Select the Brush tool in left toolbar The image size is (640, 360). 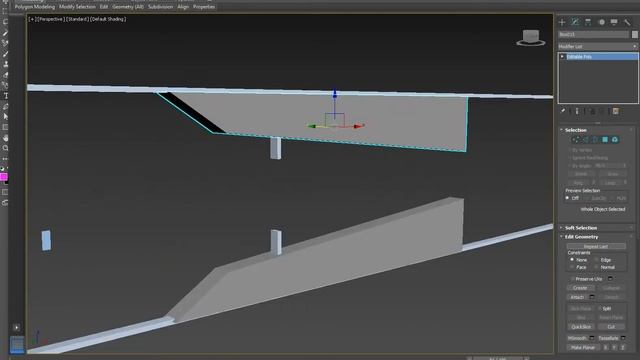click(x=6, y=54)
